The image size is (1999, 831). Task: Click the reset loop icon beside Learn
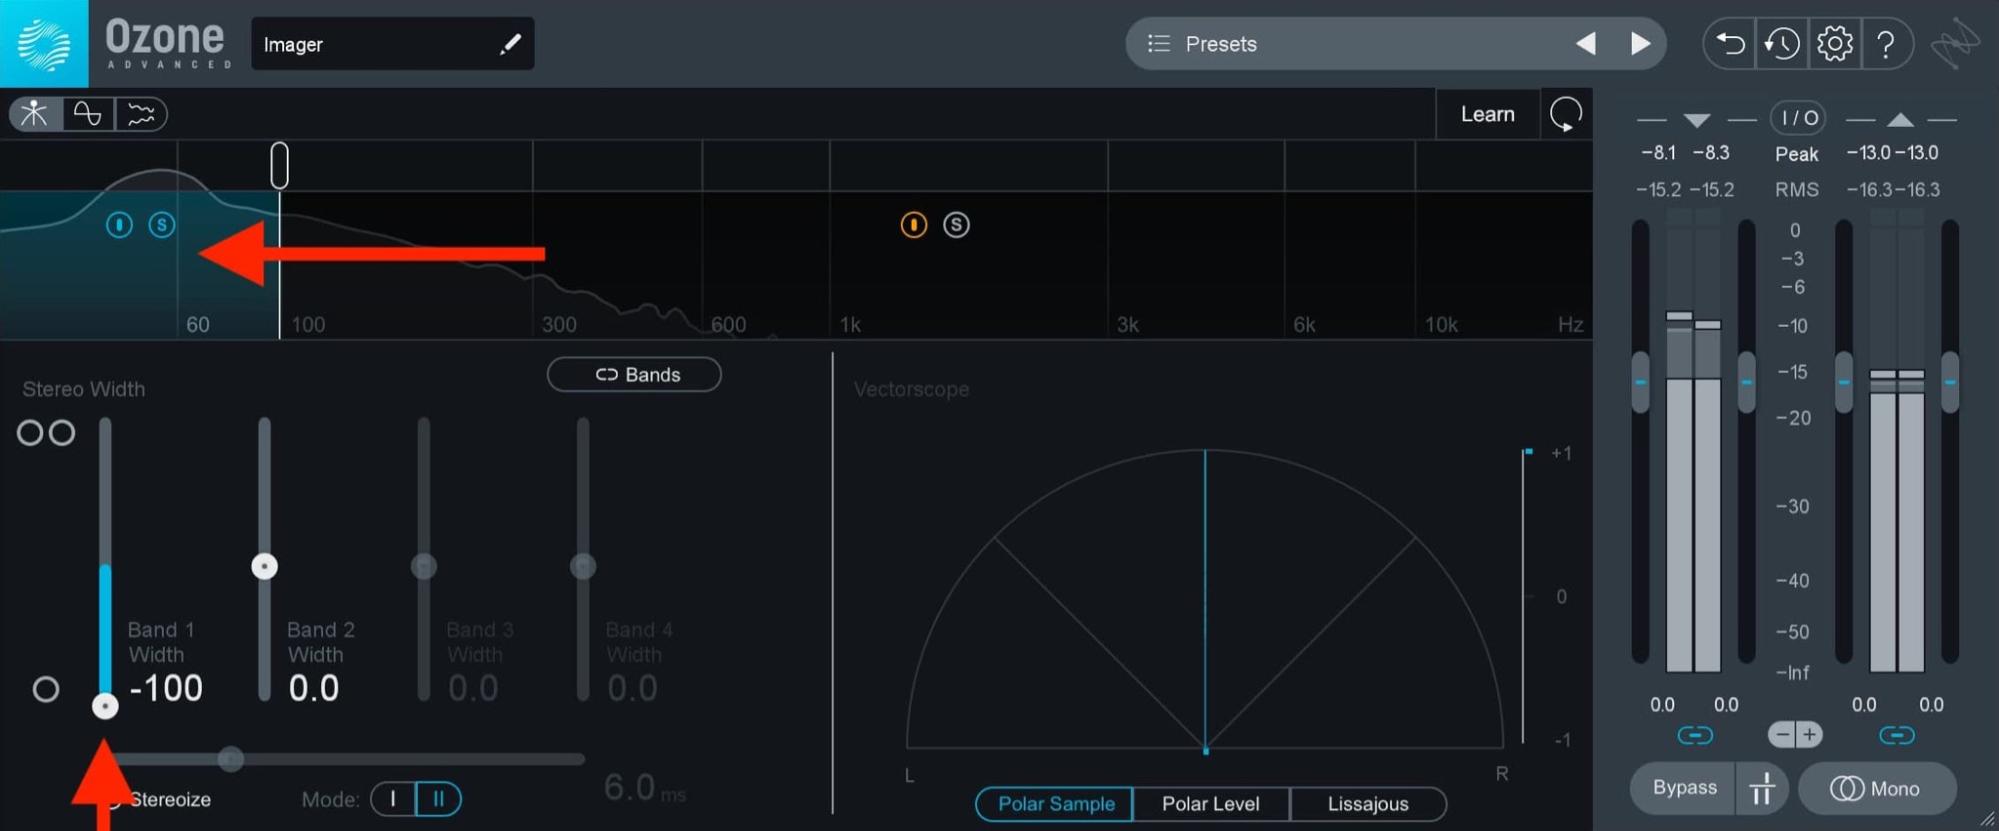pyautogui.click(x=1566, y=114)
